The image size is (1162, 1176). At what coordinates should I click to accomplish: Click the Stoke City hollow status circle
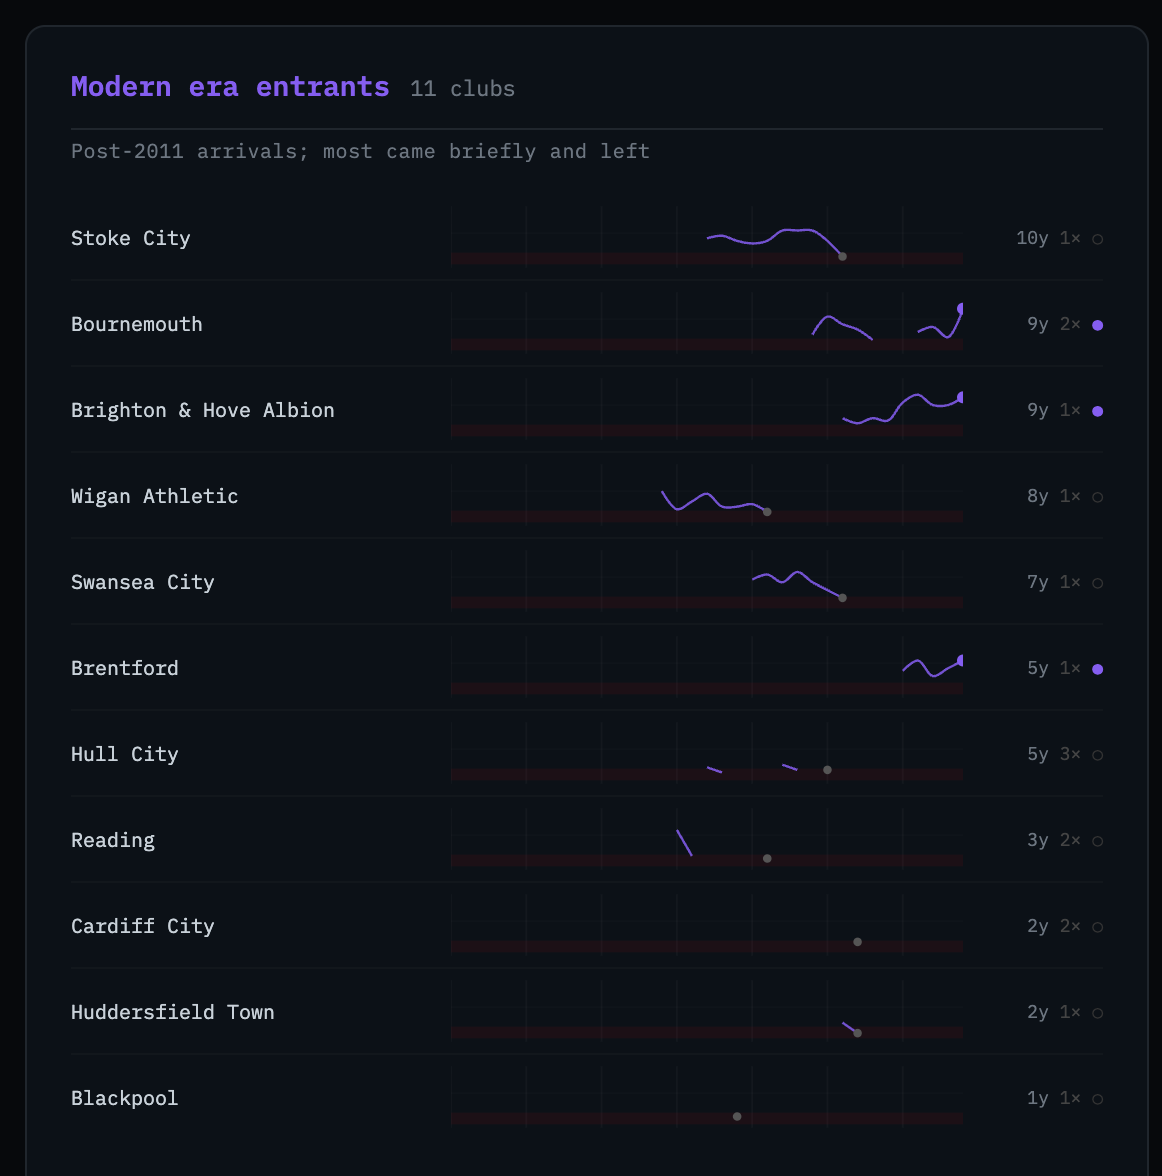click(x=1097, y=239)
